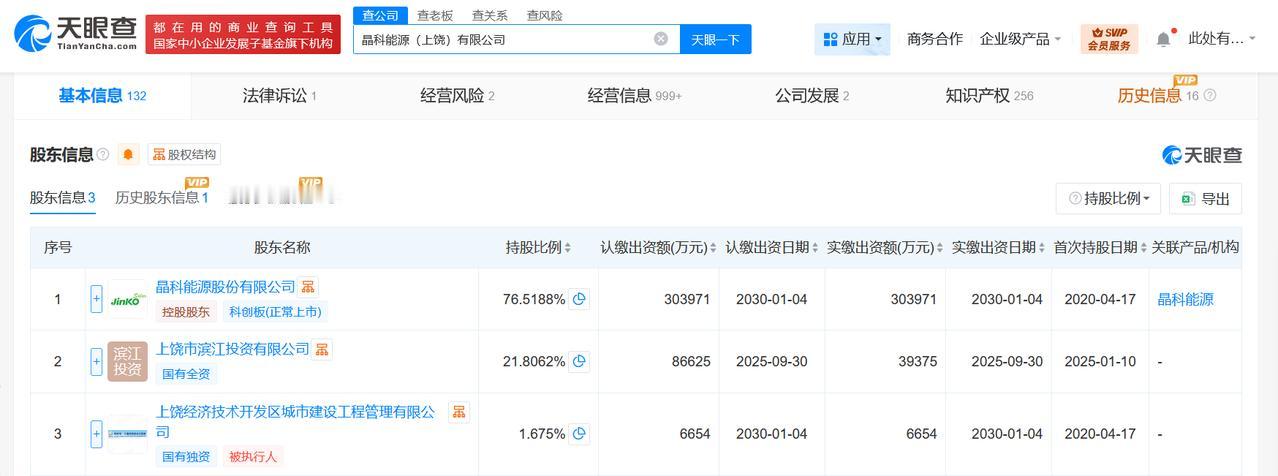Viewport: 1278px width, 476px height.
Task: Open the 经营风险 tab
Action: click(x=457, y=96)
